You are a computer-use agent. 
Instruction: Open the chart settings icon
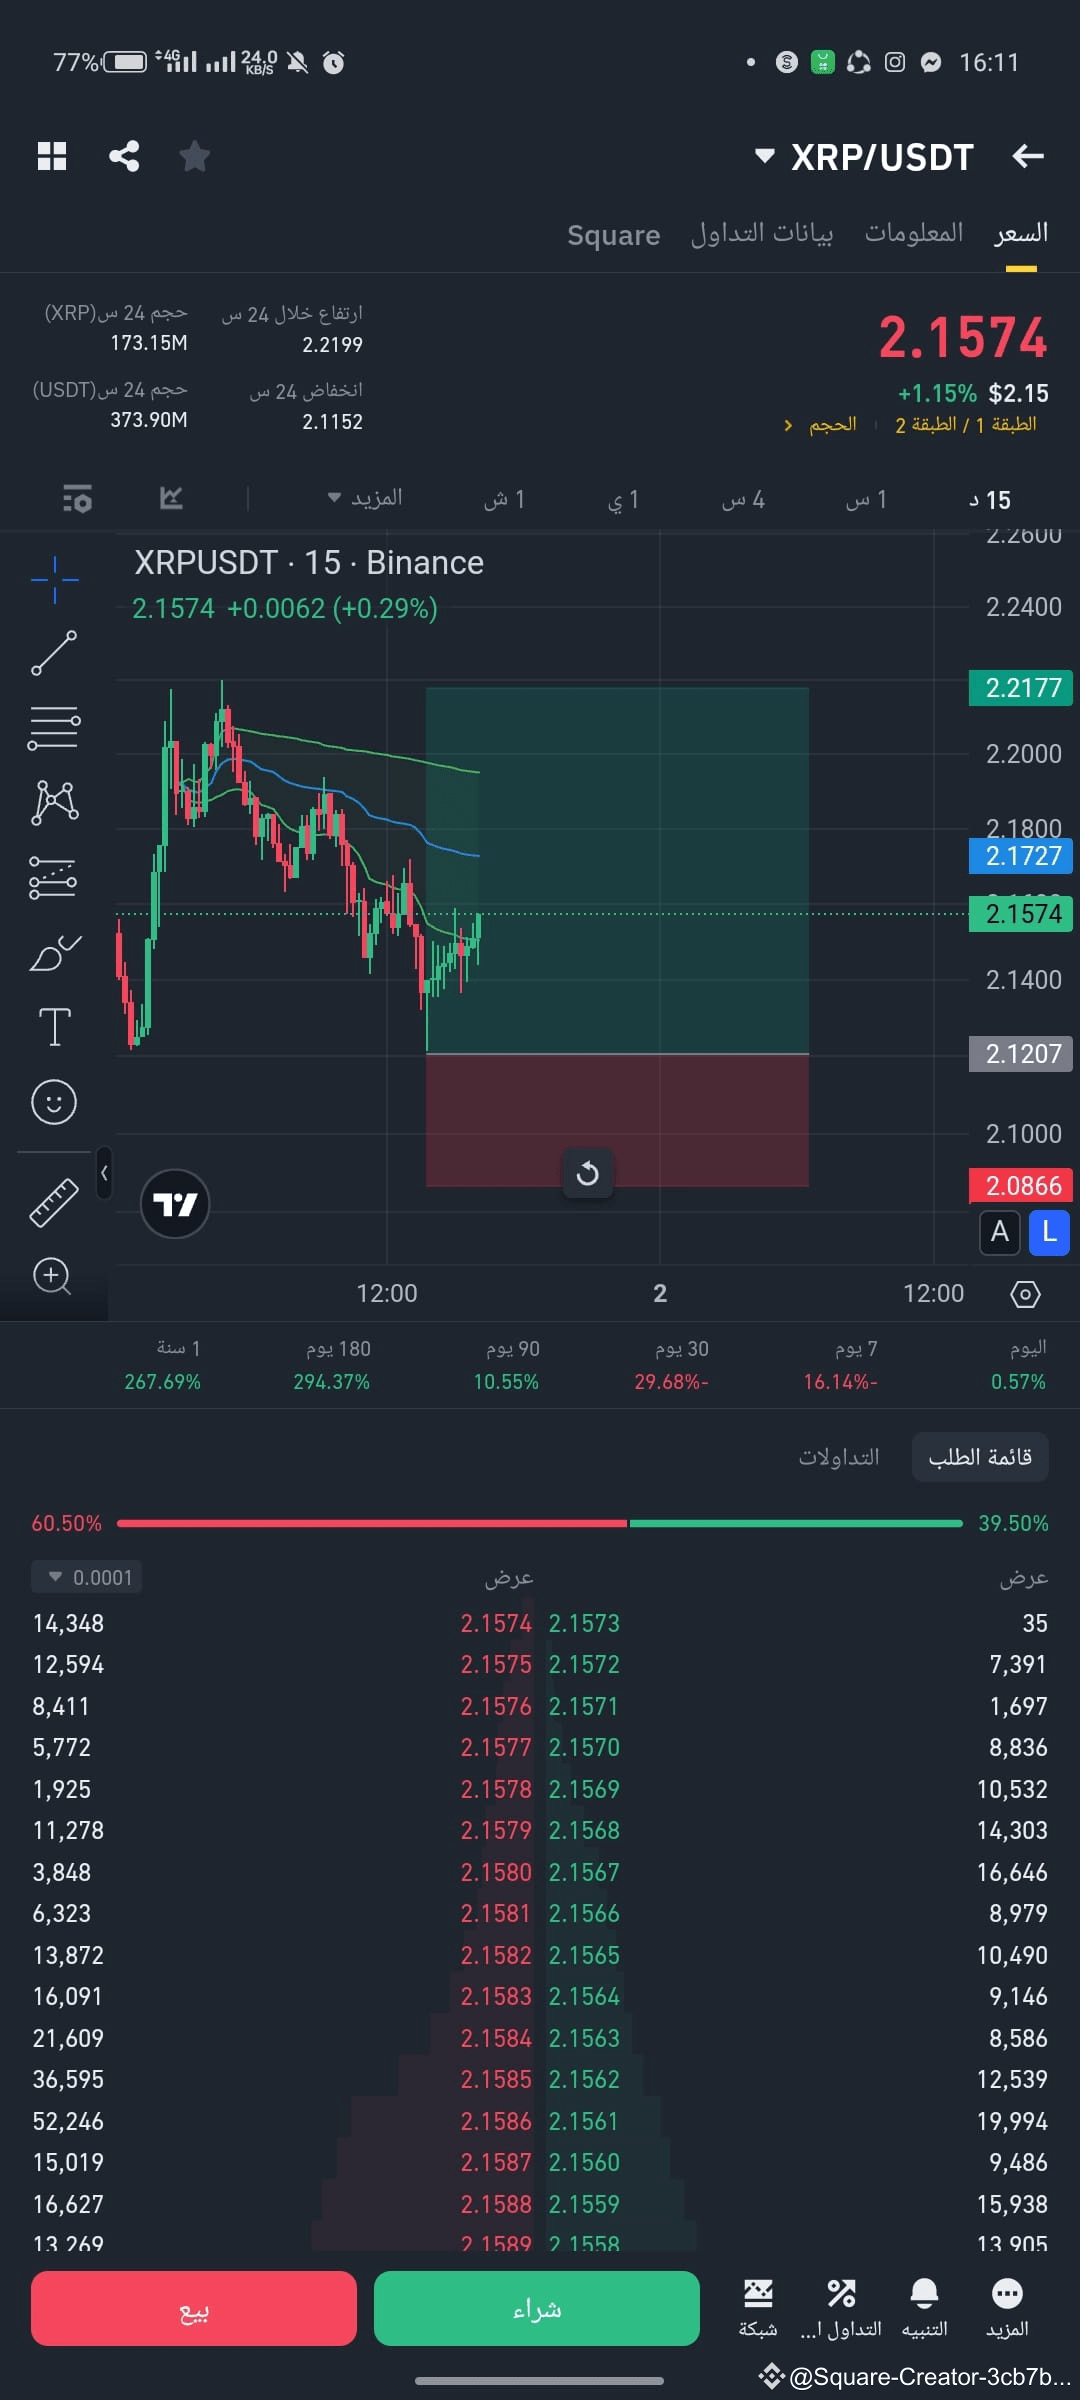point(77,498)
